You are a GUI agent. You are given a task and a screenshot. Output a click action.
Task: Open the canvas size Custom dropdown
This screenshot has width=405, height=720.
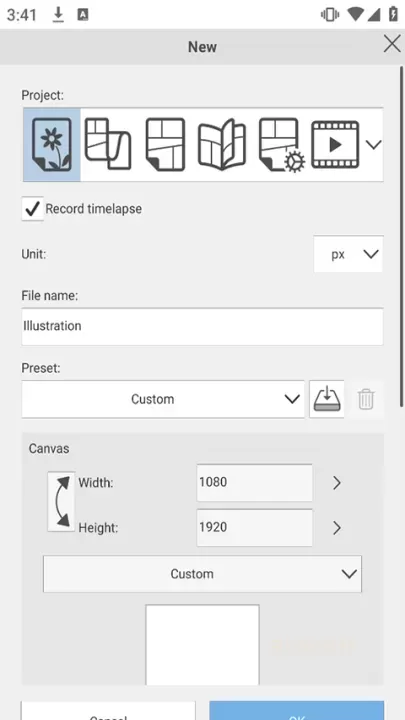[x=202, y=574]
